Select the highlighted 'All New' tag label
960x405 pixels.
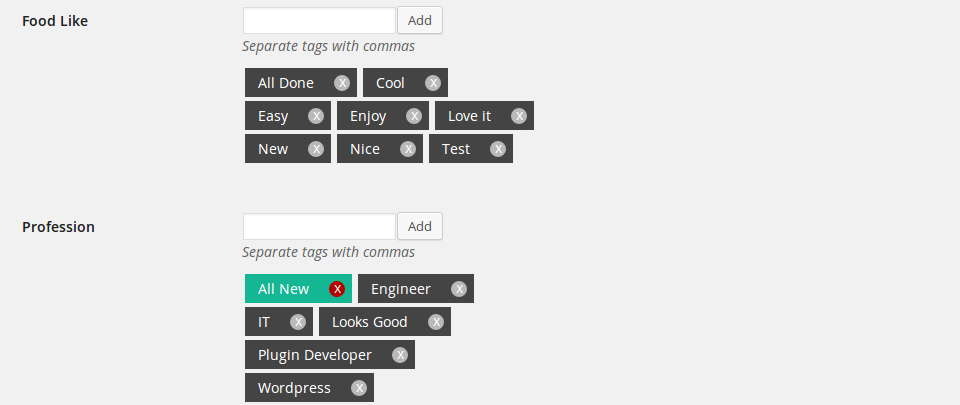(284, 289)
